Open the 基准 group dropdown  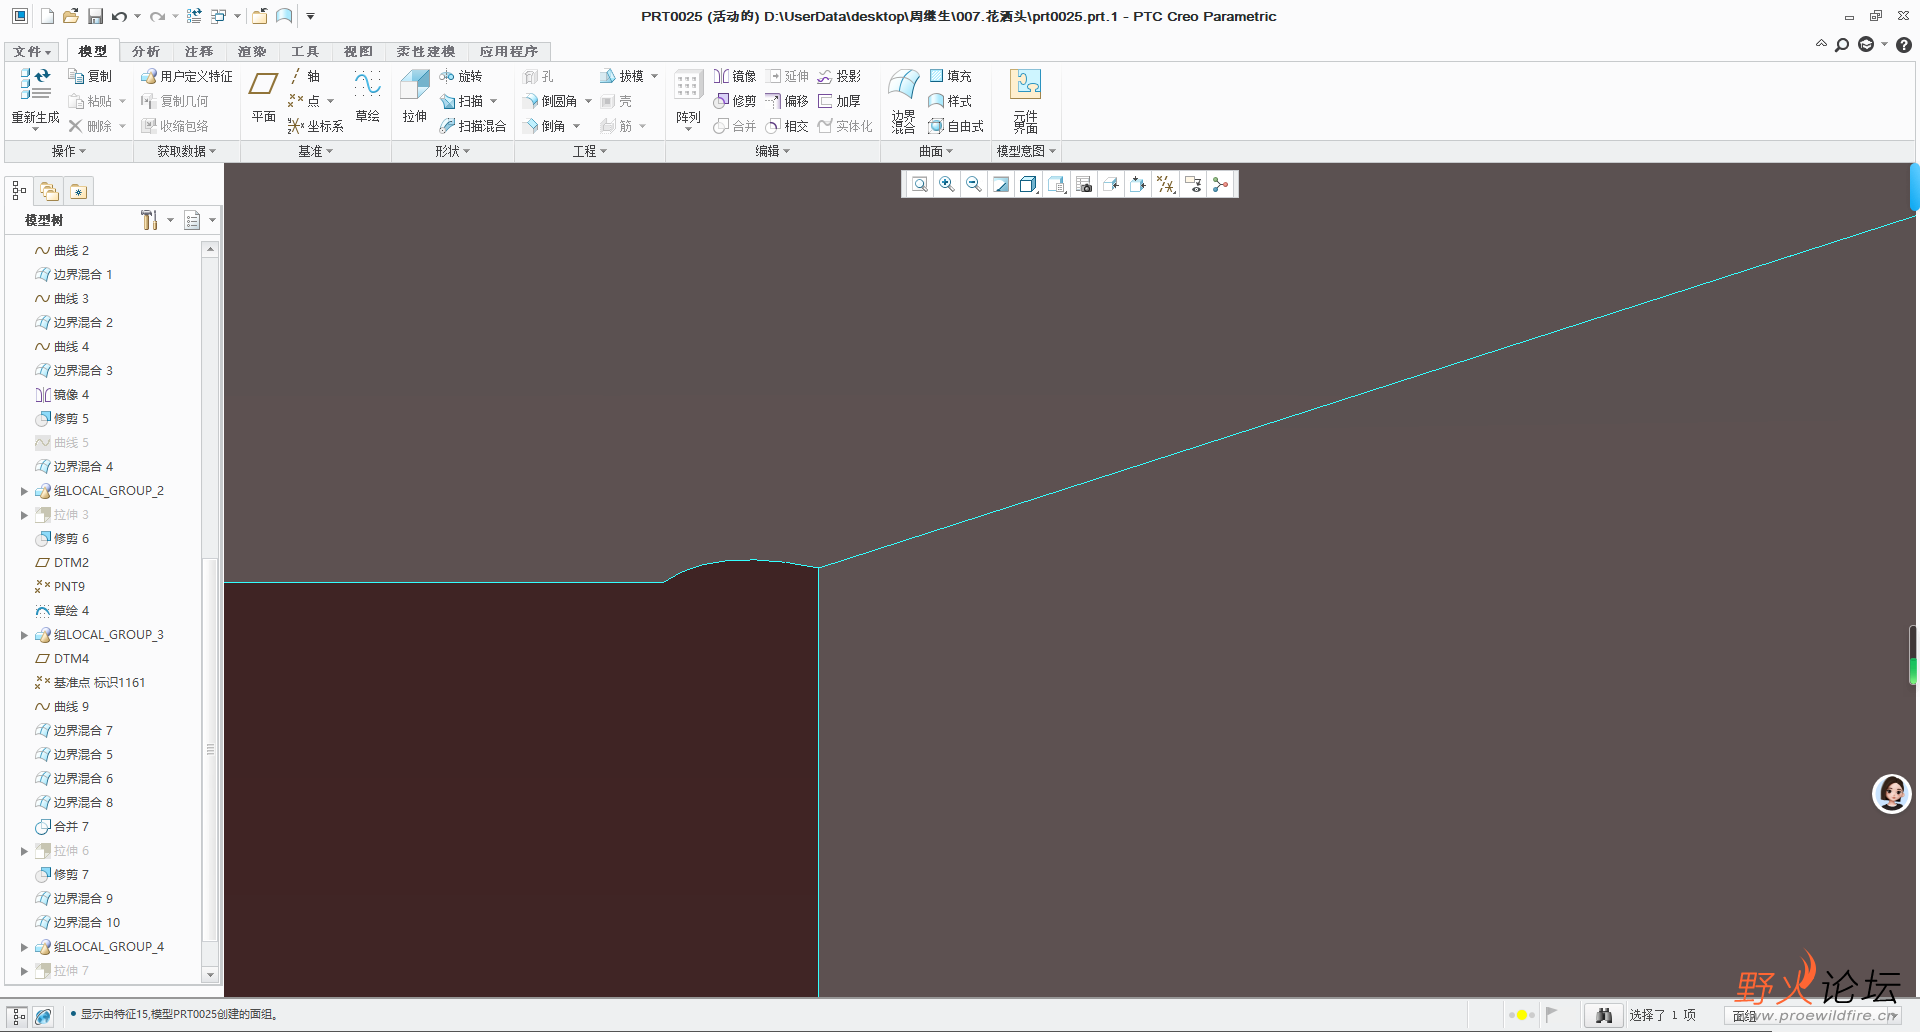(x=316, y=151)
